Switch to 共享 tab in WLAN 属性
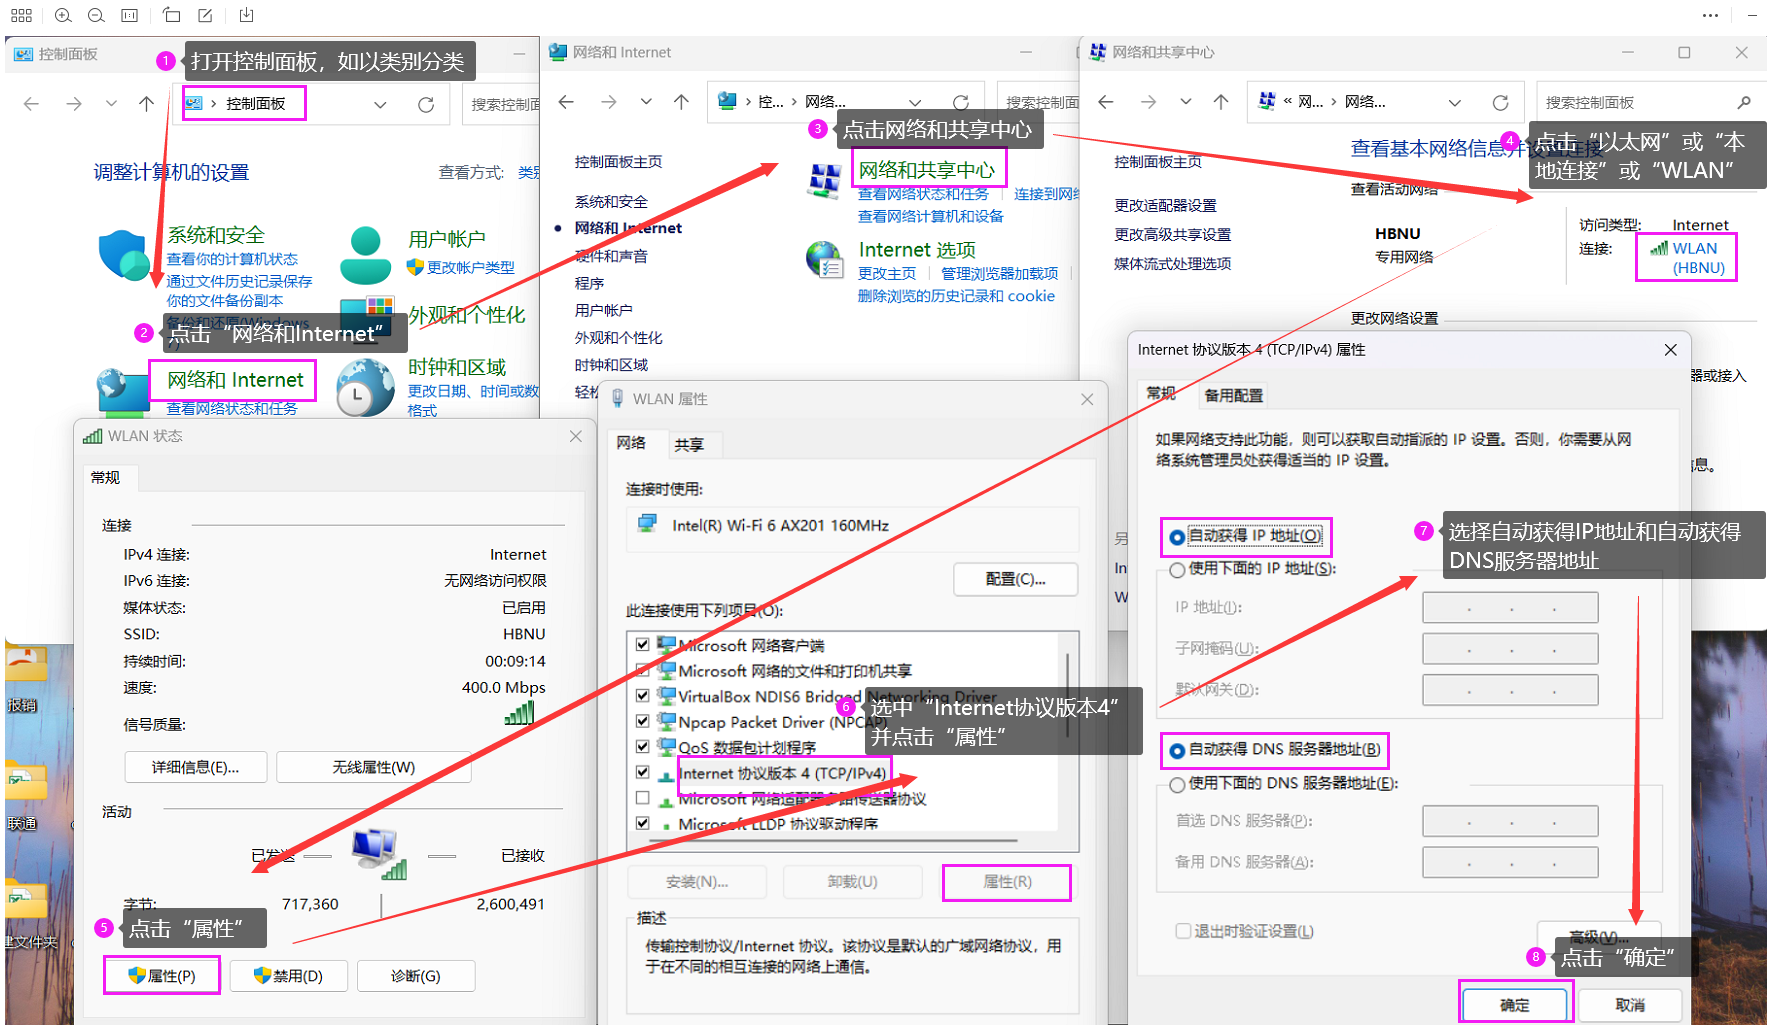This screenshot has height=1027, width=1767. pyautogui.click(x=688, y=445)
